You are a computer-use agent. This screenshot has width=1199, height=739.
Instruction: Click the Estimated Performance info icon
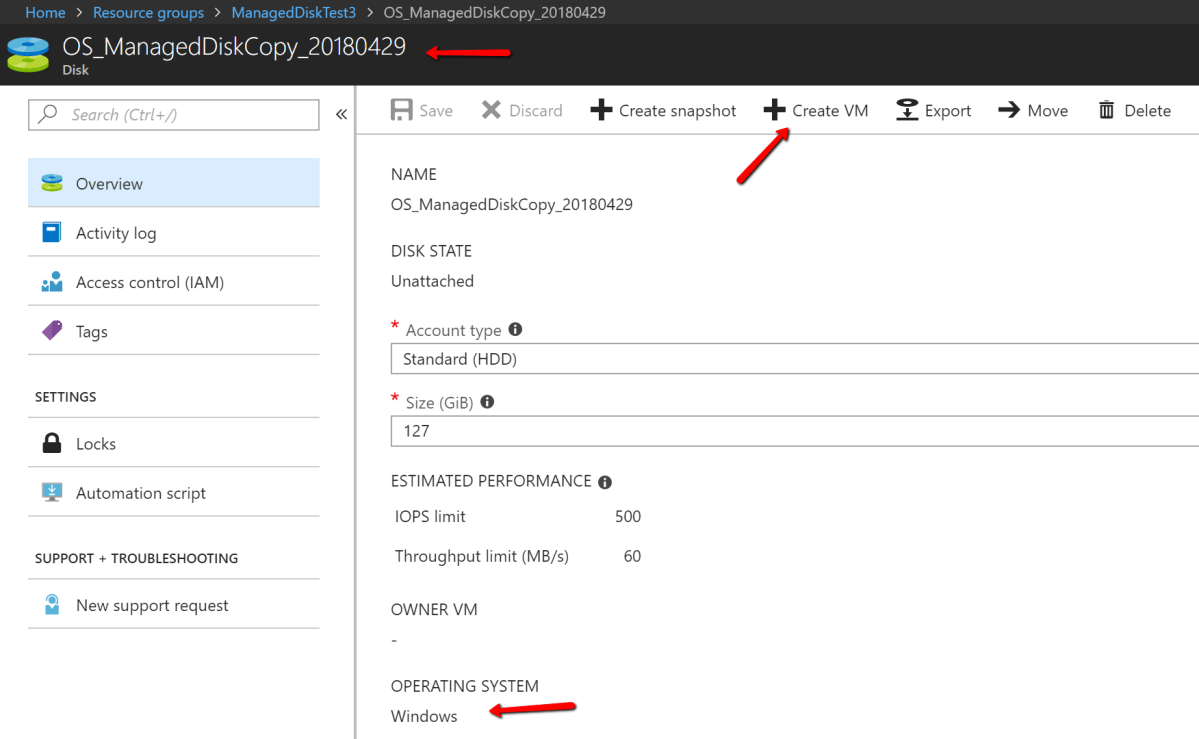click(x=605, y=482)
